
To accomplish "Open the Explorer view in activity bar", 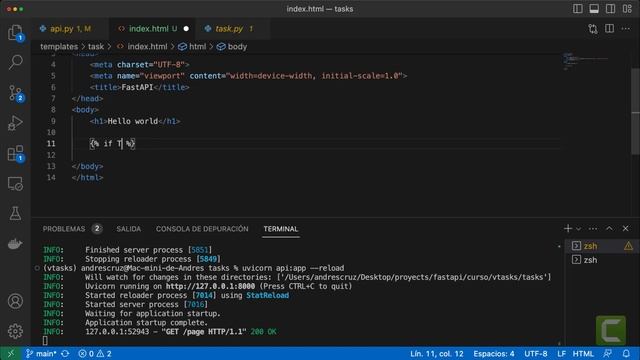I will pyautogui.click(x=16, y=33).
